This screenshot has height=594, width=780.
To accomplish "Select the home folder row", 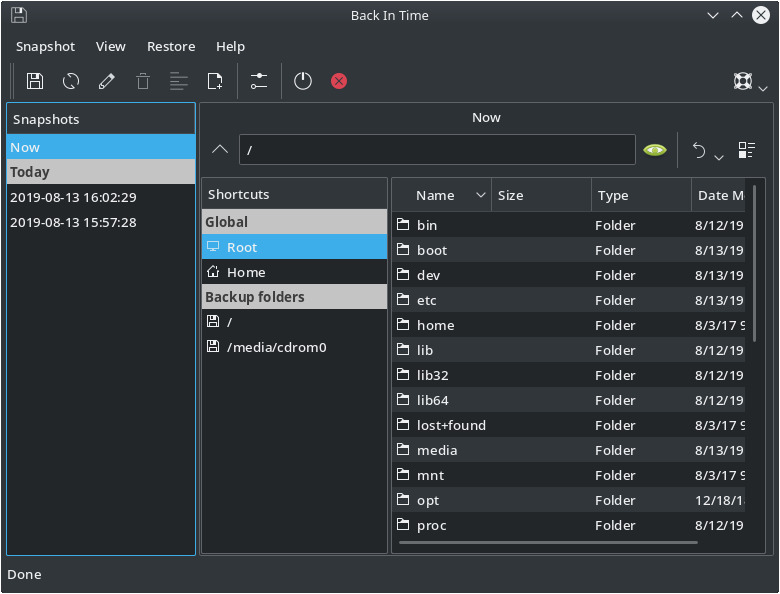I will tap(569, 325).
